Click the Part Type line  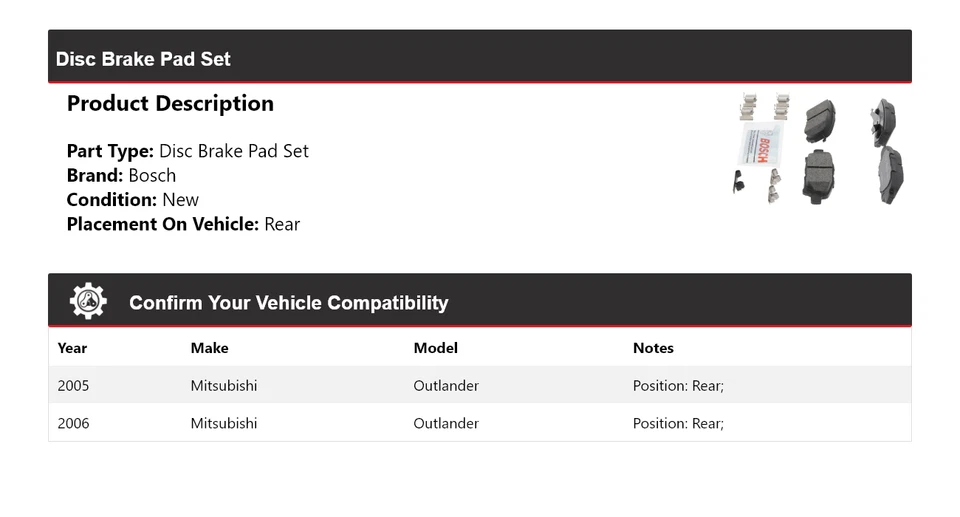coord(187,151)
